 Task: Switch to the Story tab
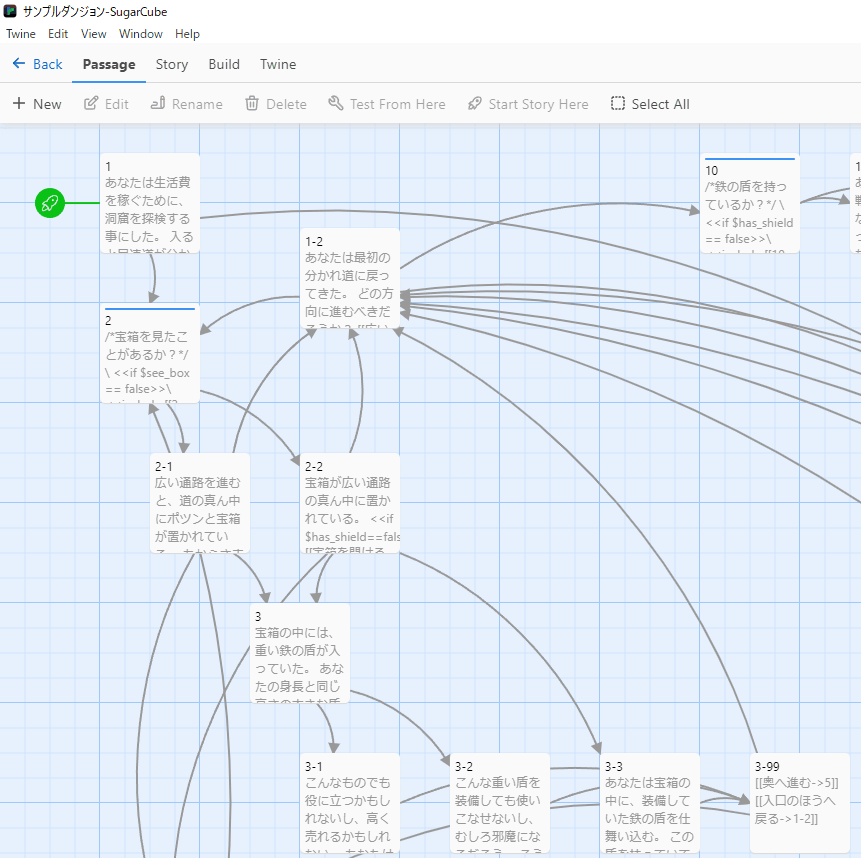point(172,64)
